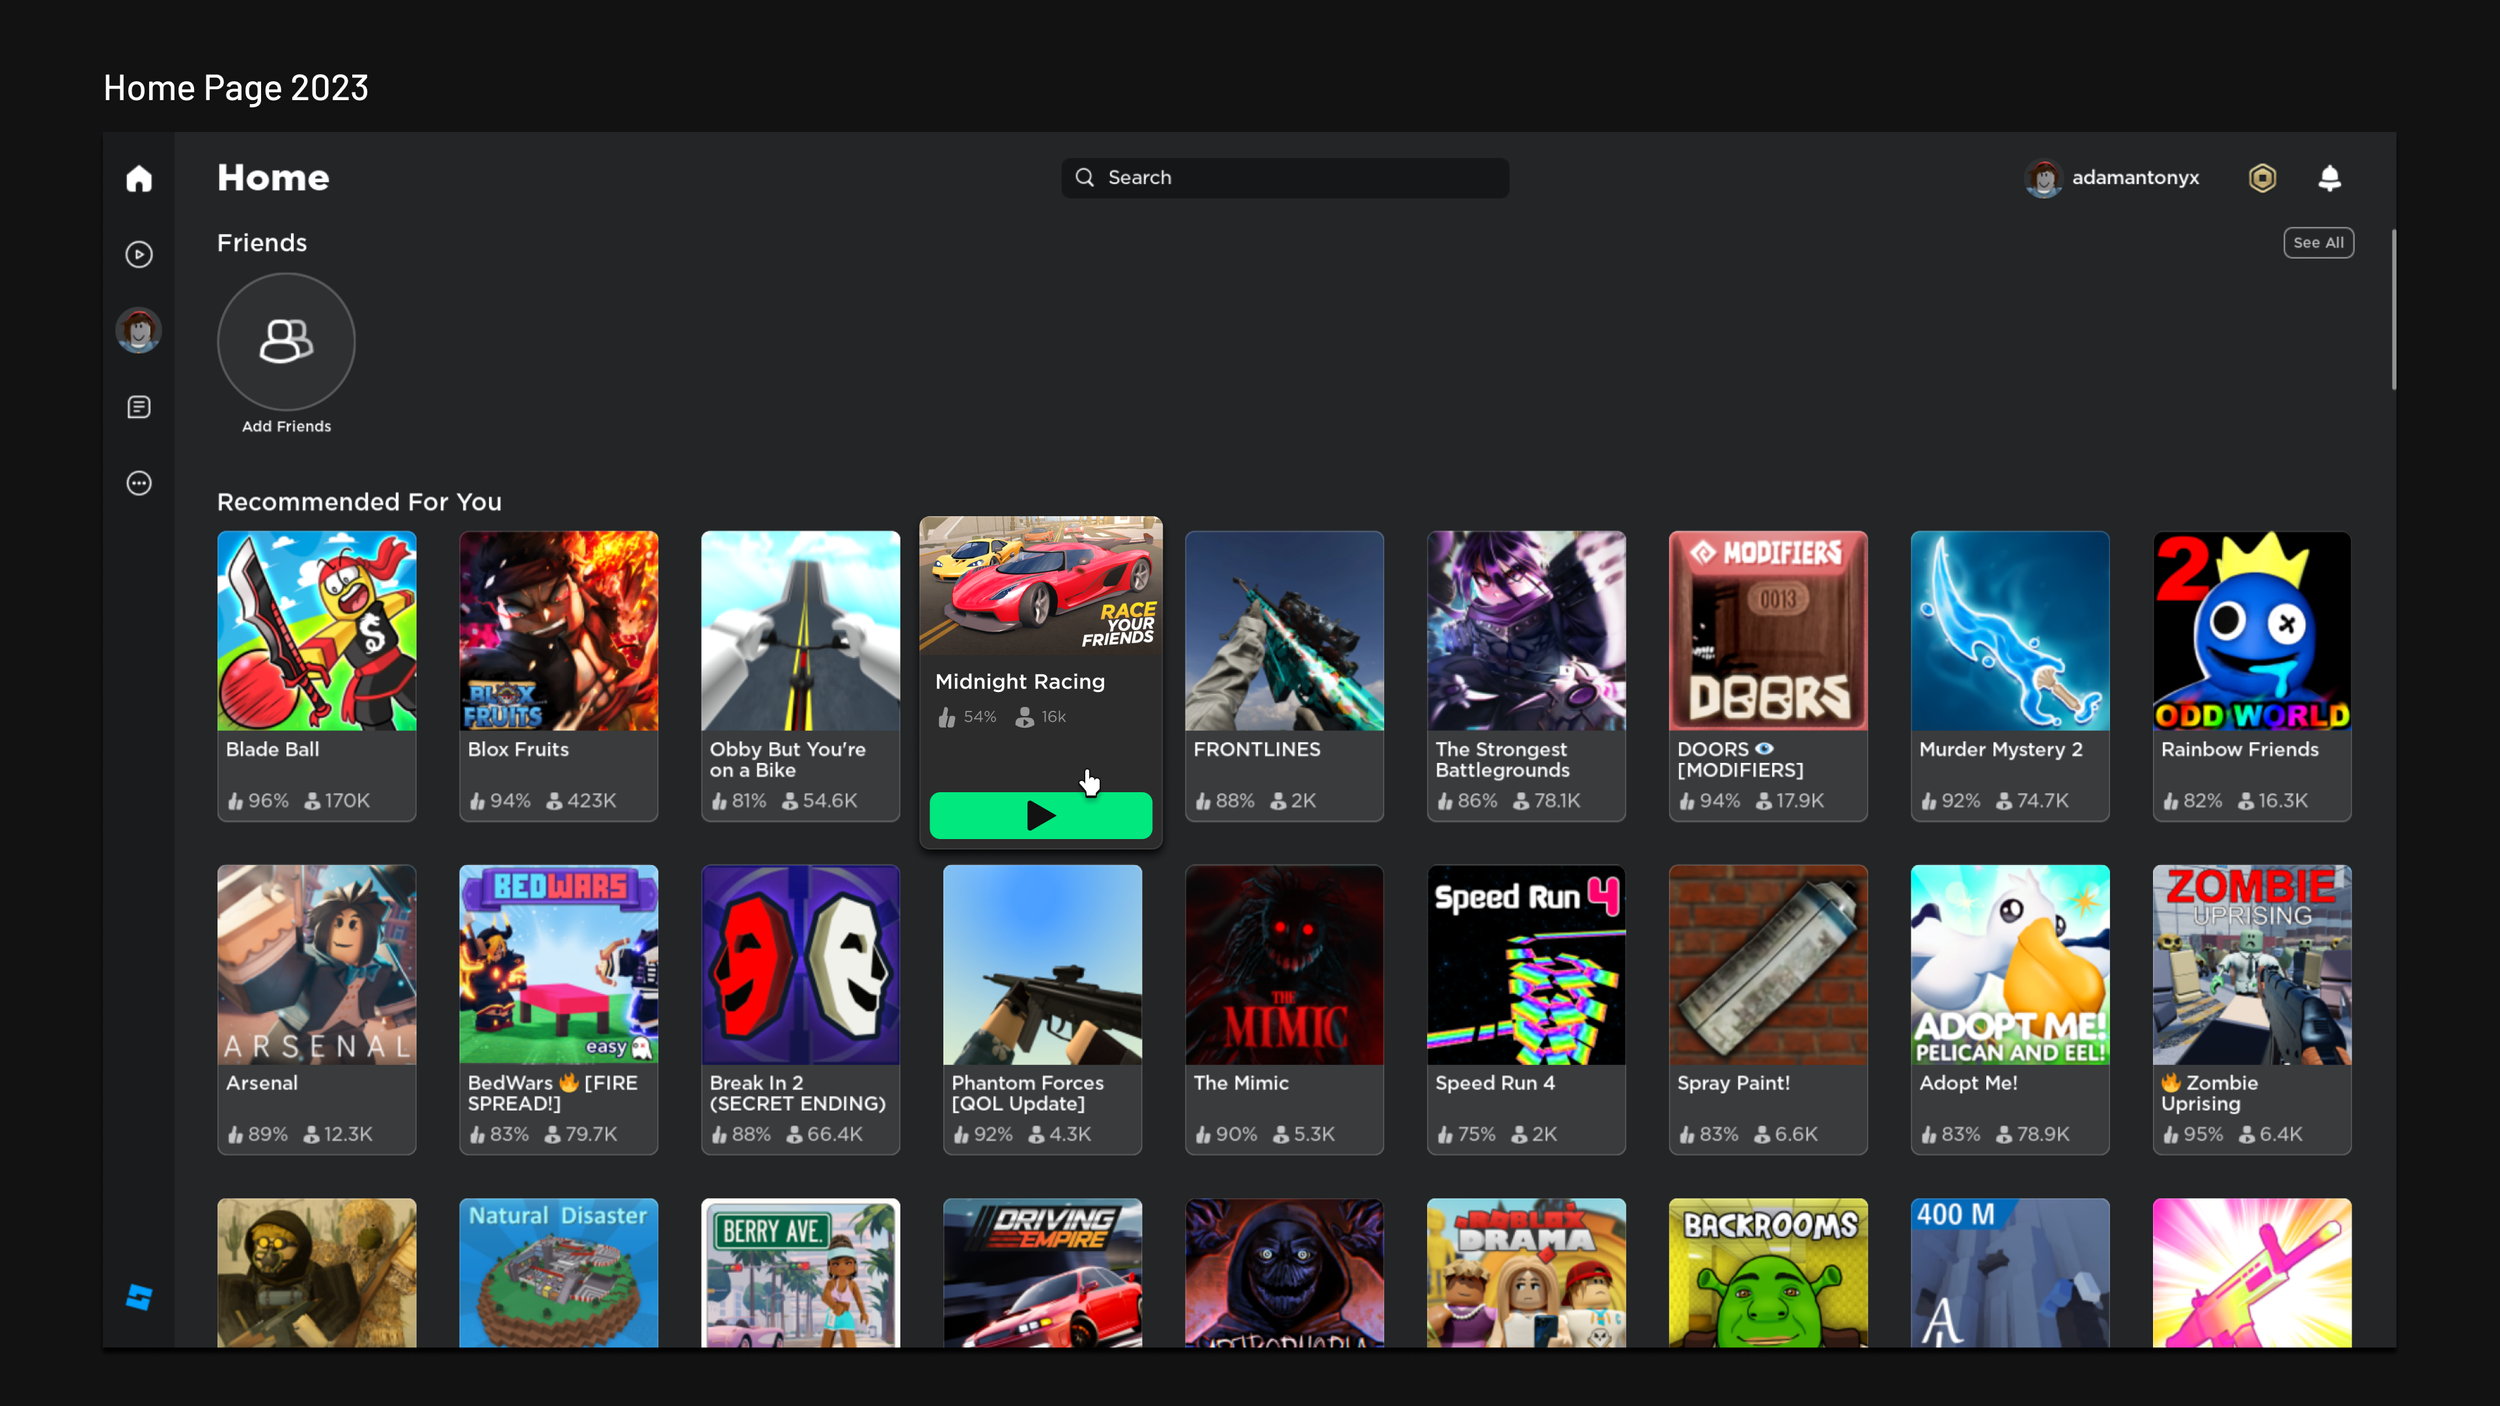Image resolution: width=2500 pixels, height=1406 pixels.
Task: Open the Speed Run 4 thumbnail
Action: click(1526, 964)
